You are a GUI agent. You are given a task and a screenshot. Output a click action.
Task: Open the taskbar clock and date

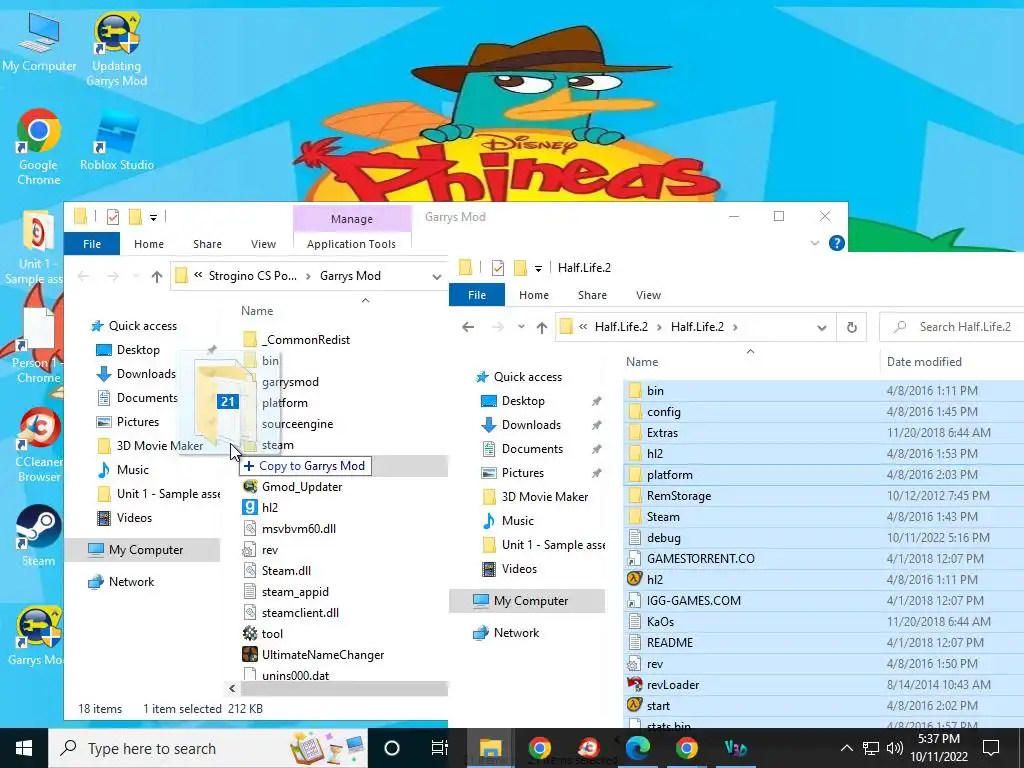[939, 748]
